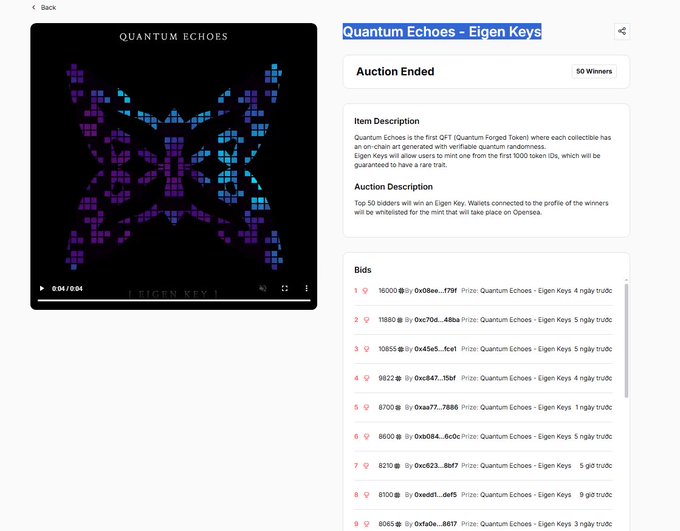Click the butterfly artwork in the video
This screenshot has width=680, height=531.
coord(174,167)
